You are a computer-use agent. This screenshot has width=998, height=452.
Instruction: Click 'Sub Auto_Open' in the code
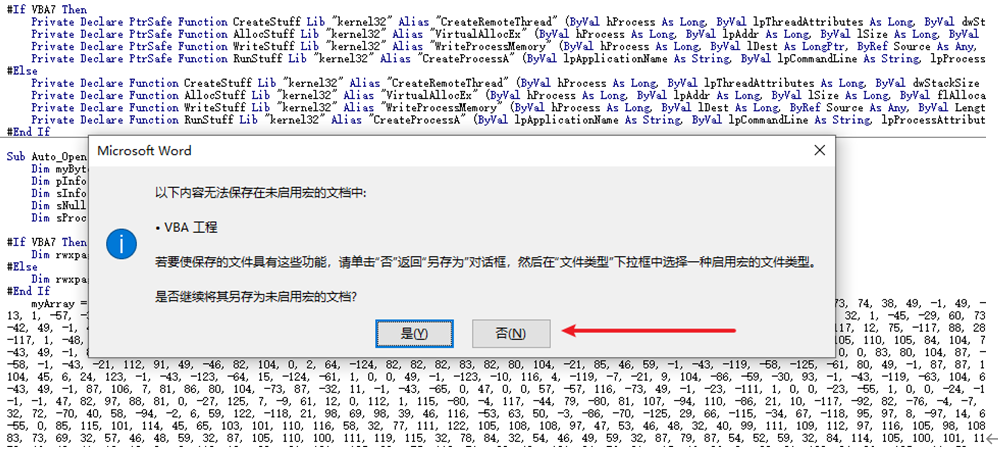coord(46,156)
